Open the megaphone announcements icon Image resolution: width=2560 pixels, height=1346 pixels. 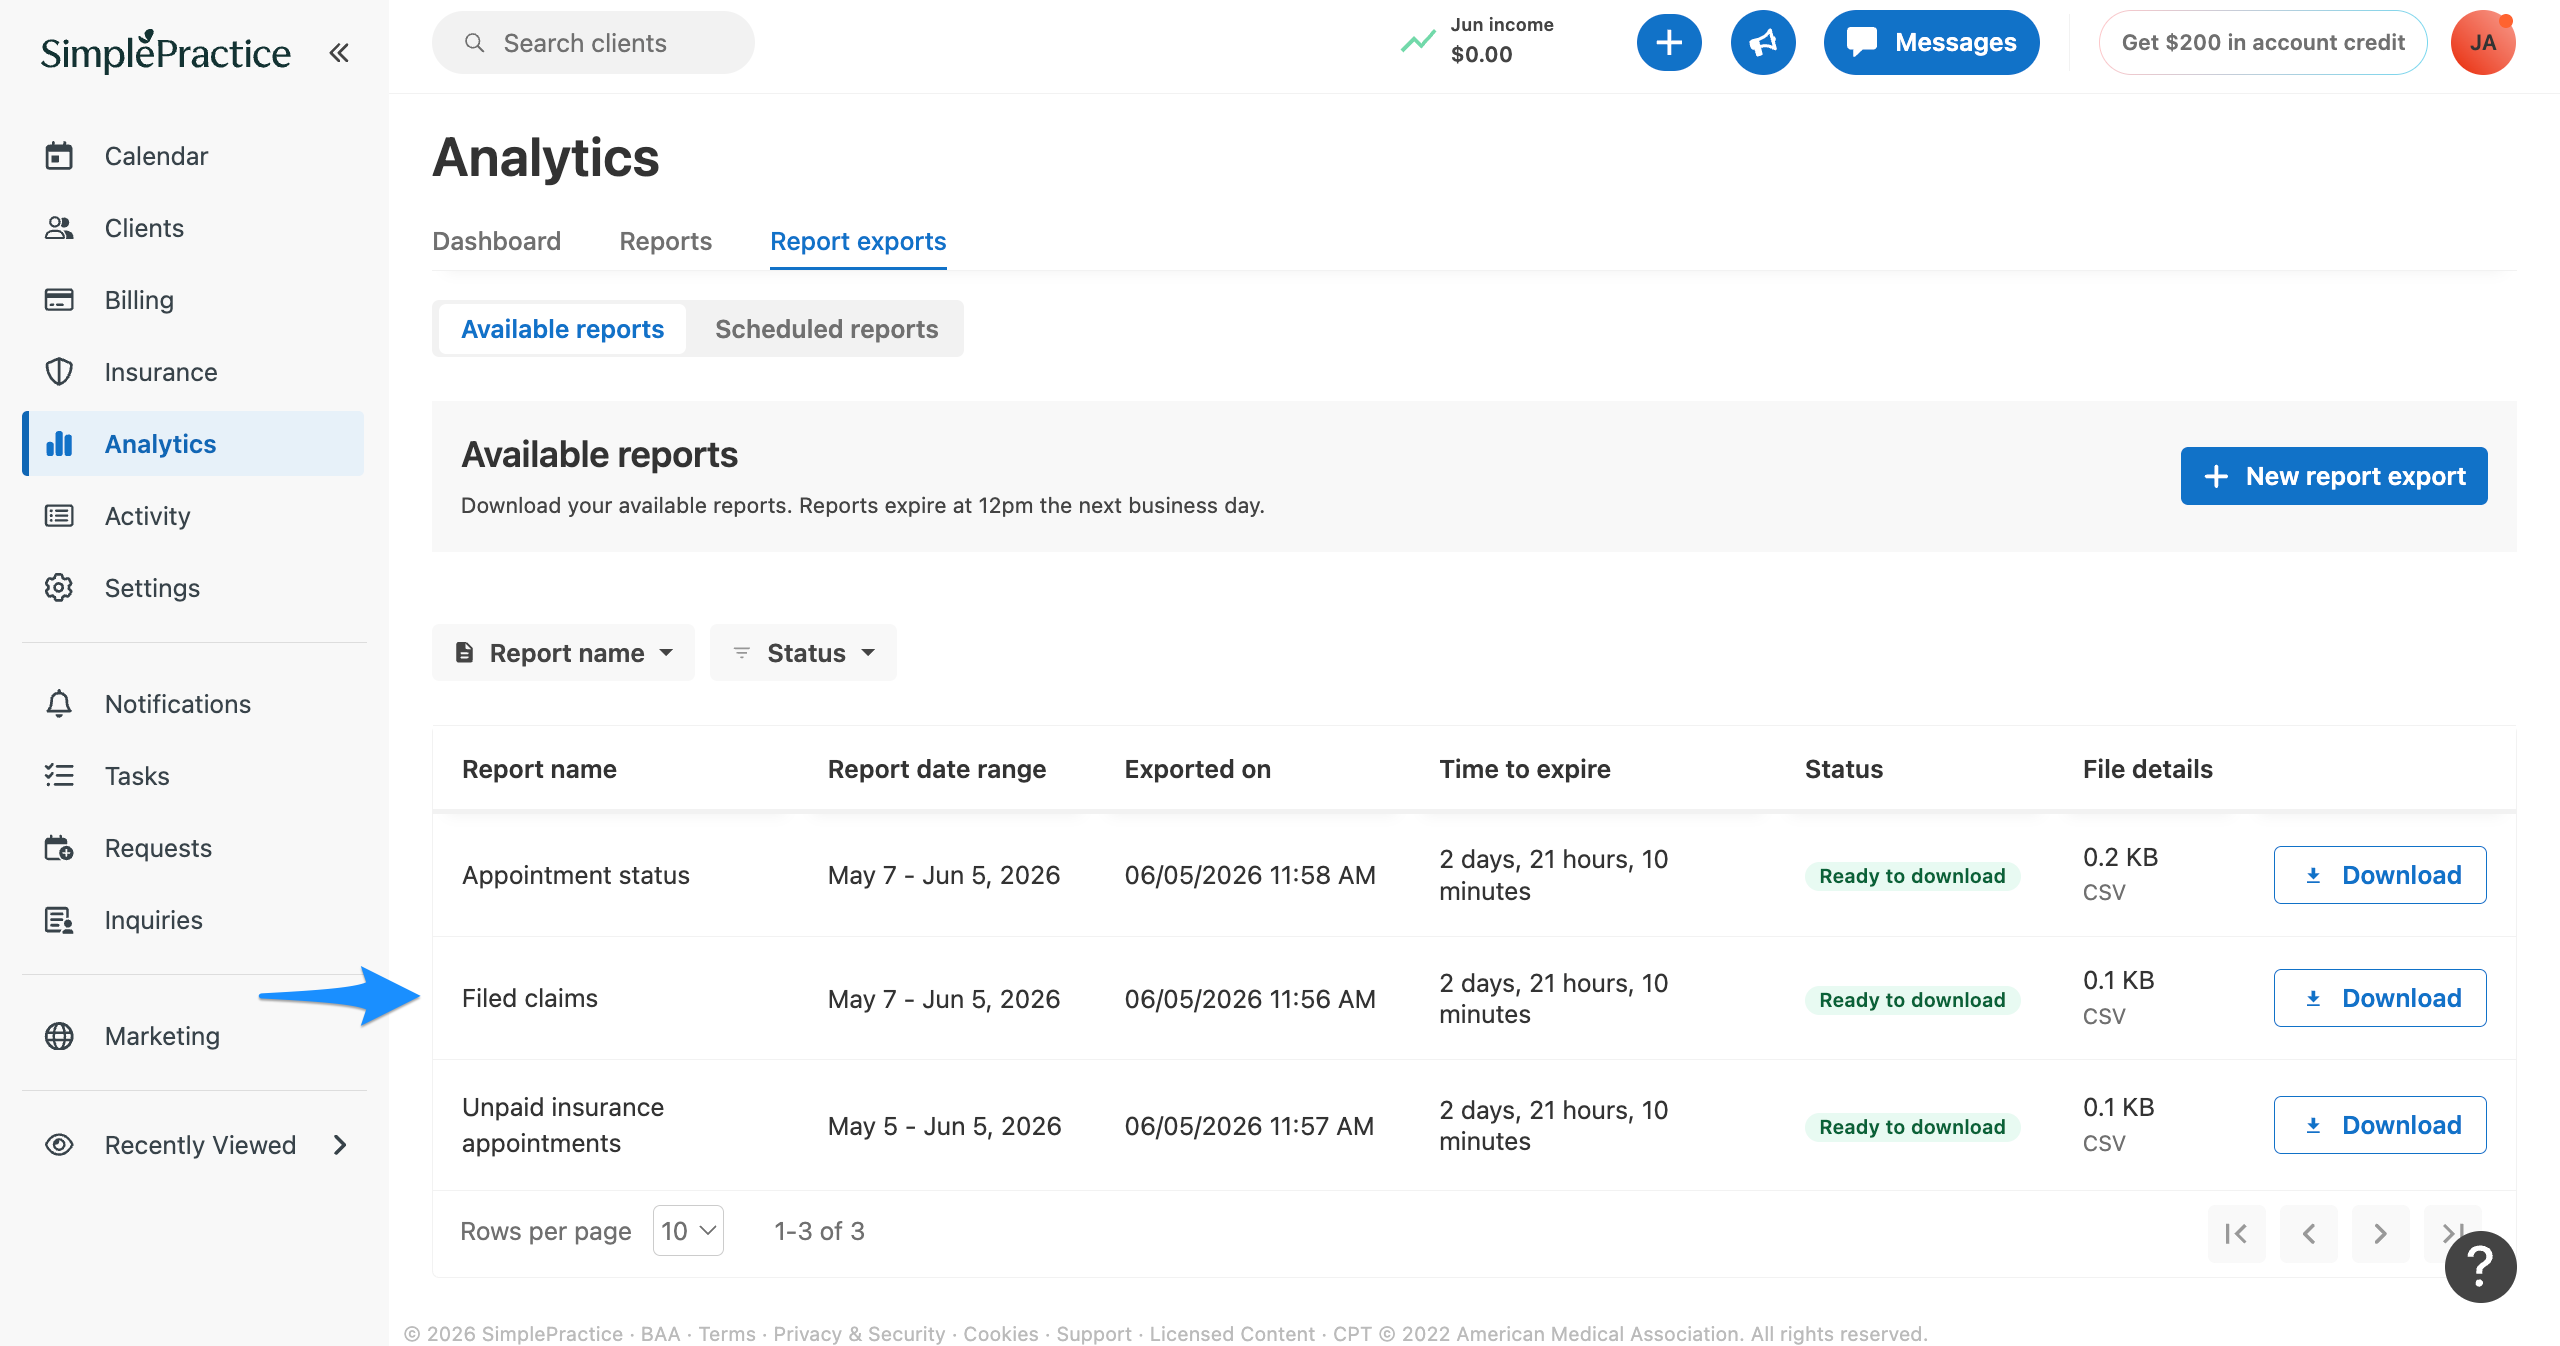1763,43
